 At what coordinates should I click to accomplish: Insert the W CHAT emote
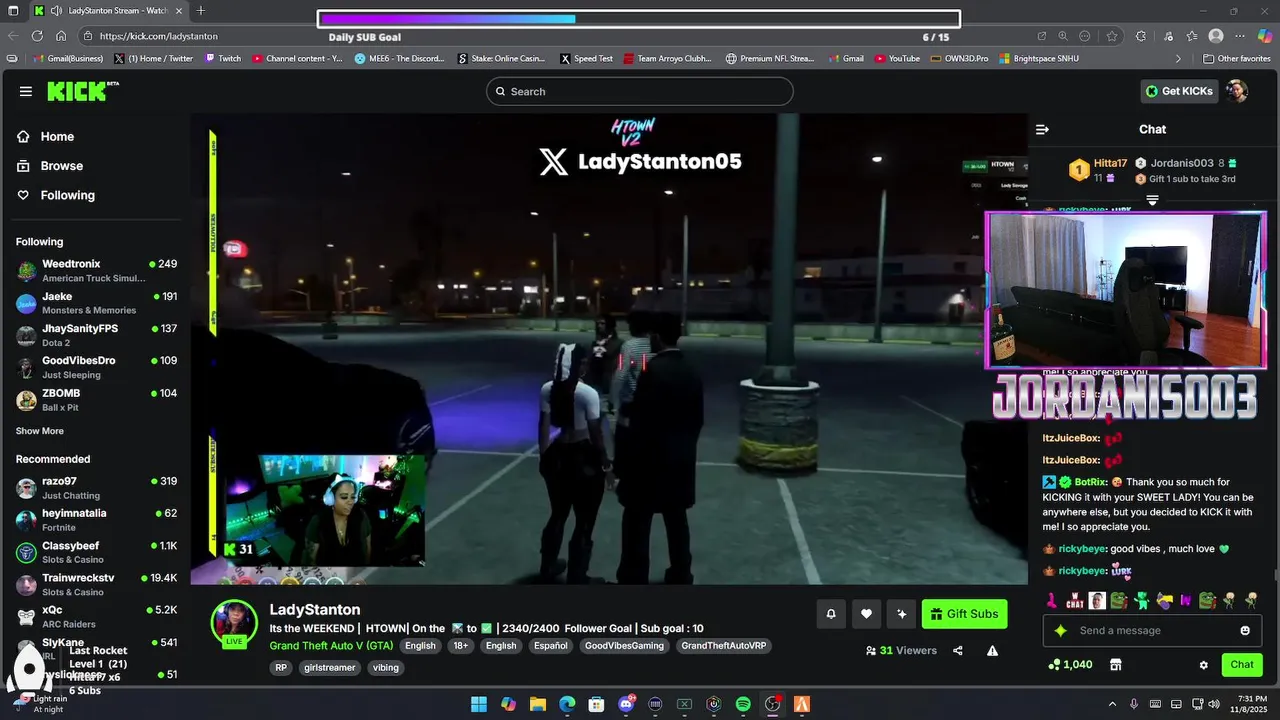(x=1075, y=601)
